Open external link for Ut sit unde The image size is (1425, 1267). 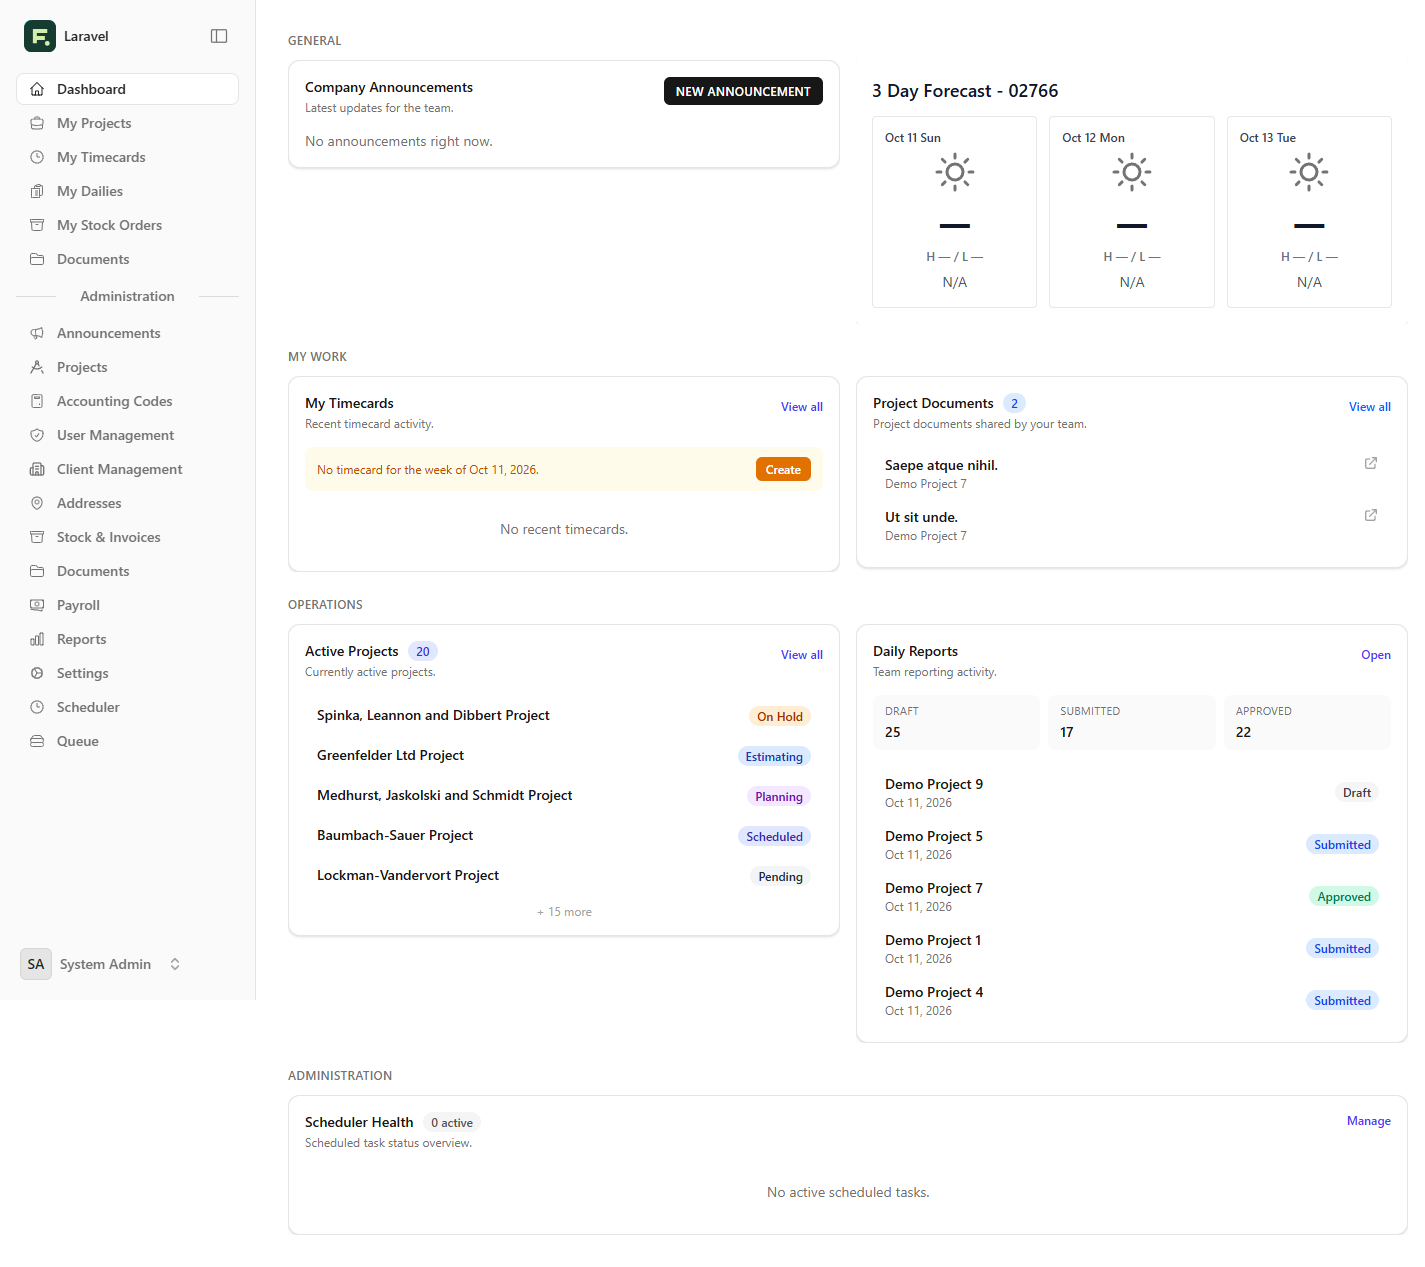point(1371,515)
